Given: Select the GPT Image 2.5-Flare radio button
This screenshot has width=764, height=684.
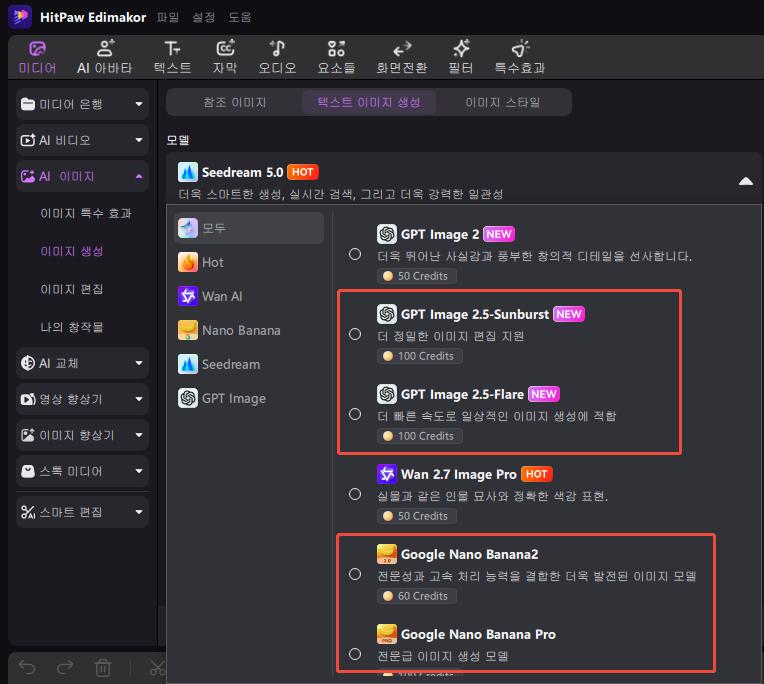Looking at the screenshot, I should click(x=355, y=414).
